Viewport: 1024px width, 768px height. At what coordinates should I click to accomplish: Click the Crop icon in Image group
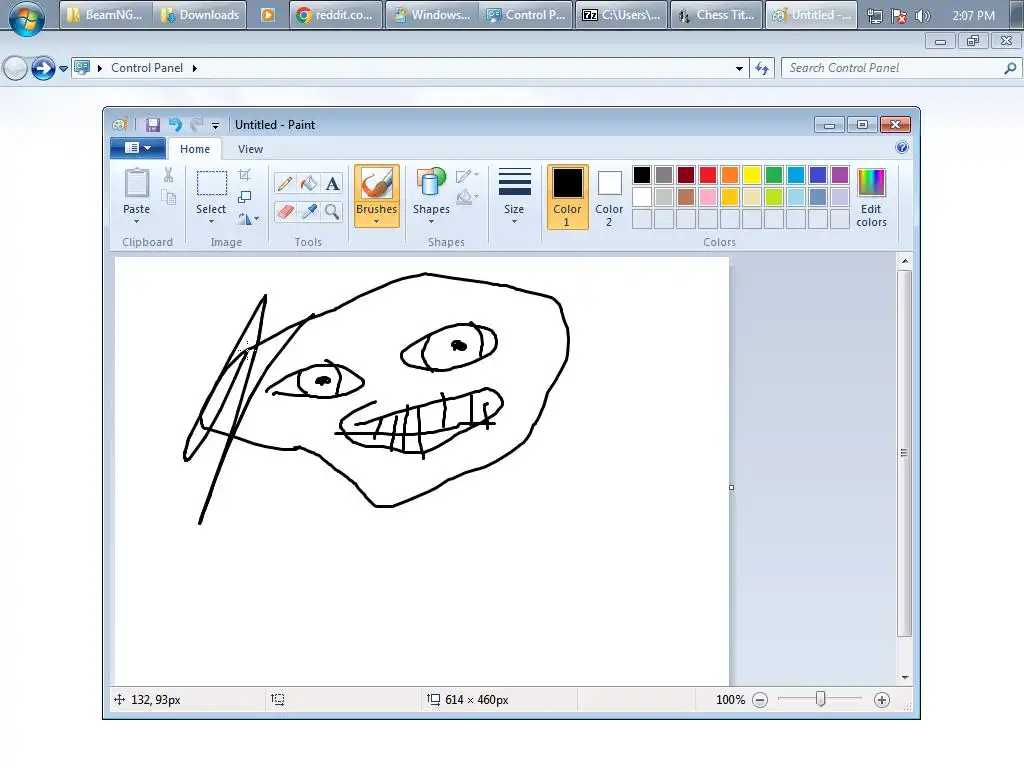244,174
